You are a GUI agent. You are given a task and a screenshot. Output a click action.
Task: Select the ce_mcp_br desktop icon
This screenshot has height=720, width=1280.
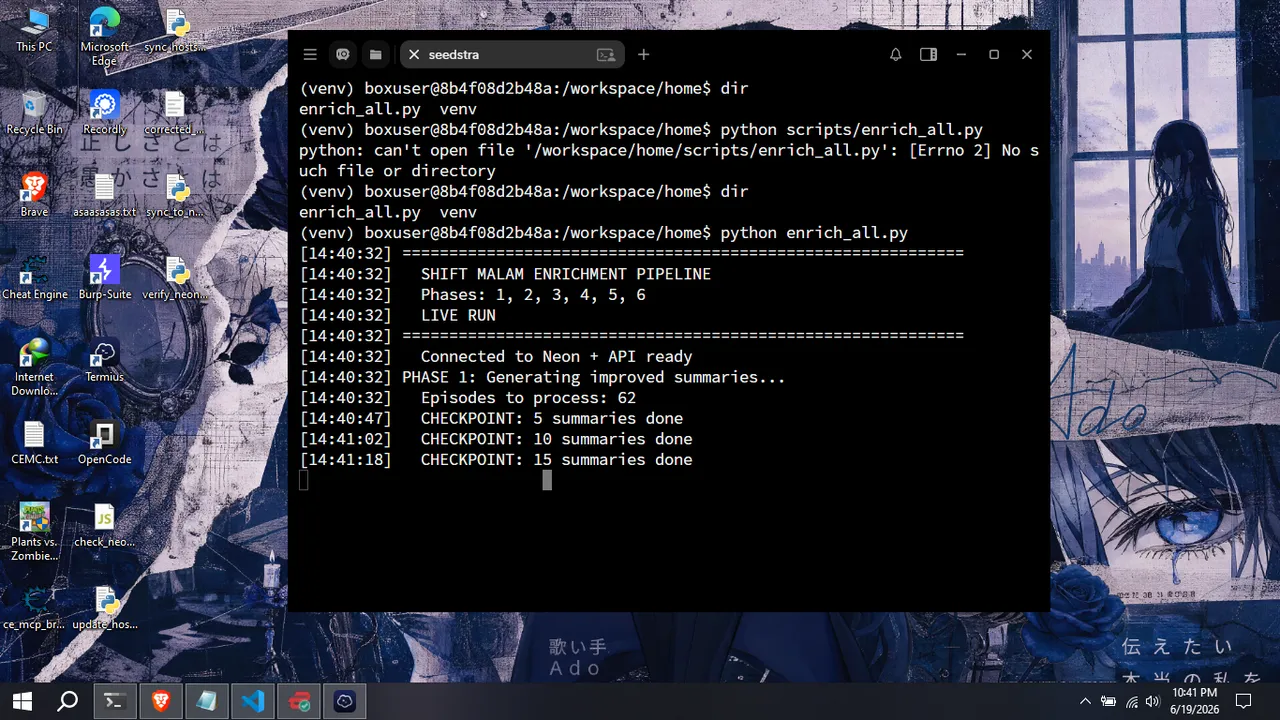(x=34, y=608)
